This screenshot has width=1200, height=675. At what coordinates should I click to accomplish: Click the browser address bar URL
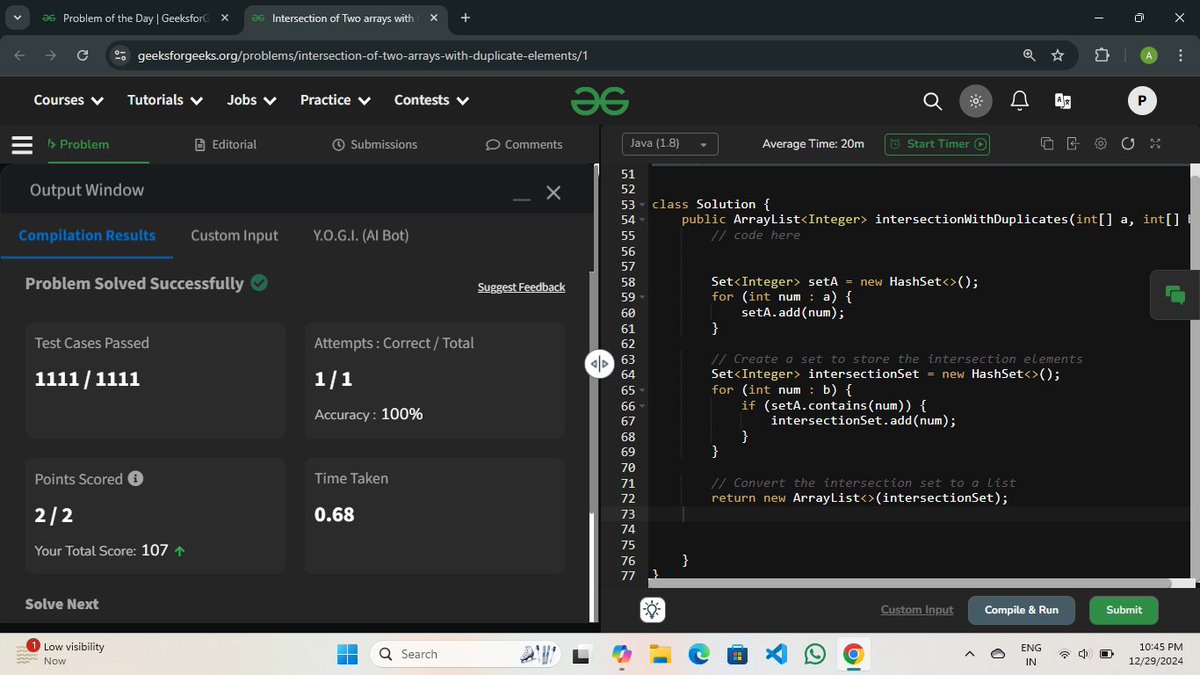point(362,55)
